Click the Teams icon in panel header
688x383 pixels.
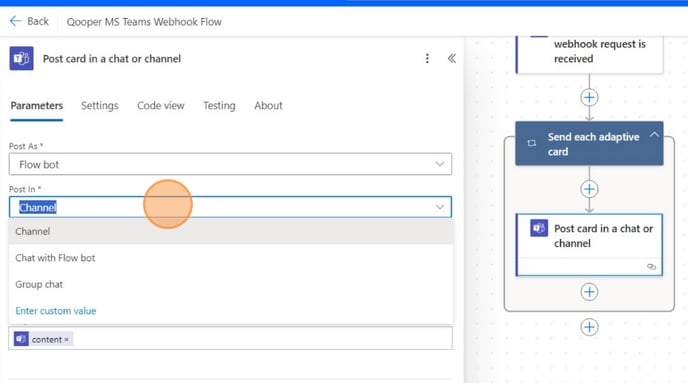click(22, 58)
